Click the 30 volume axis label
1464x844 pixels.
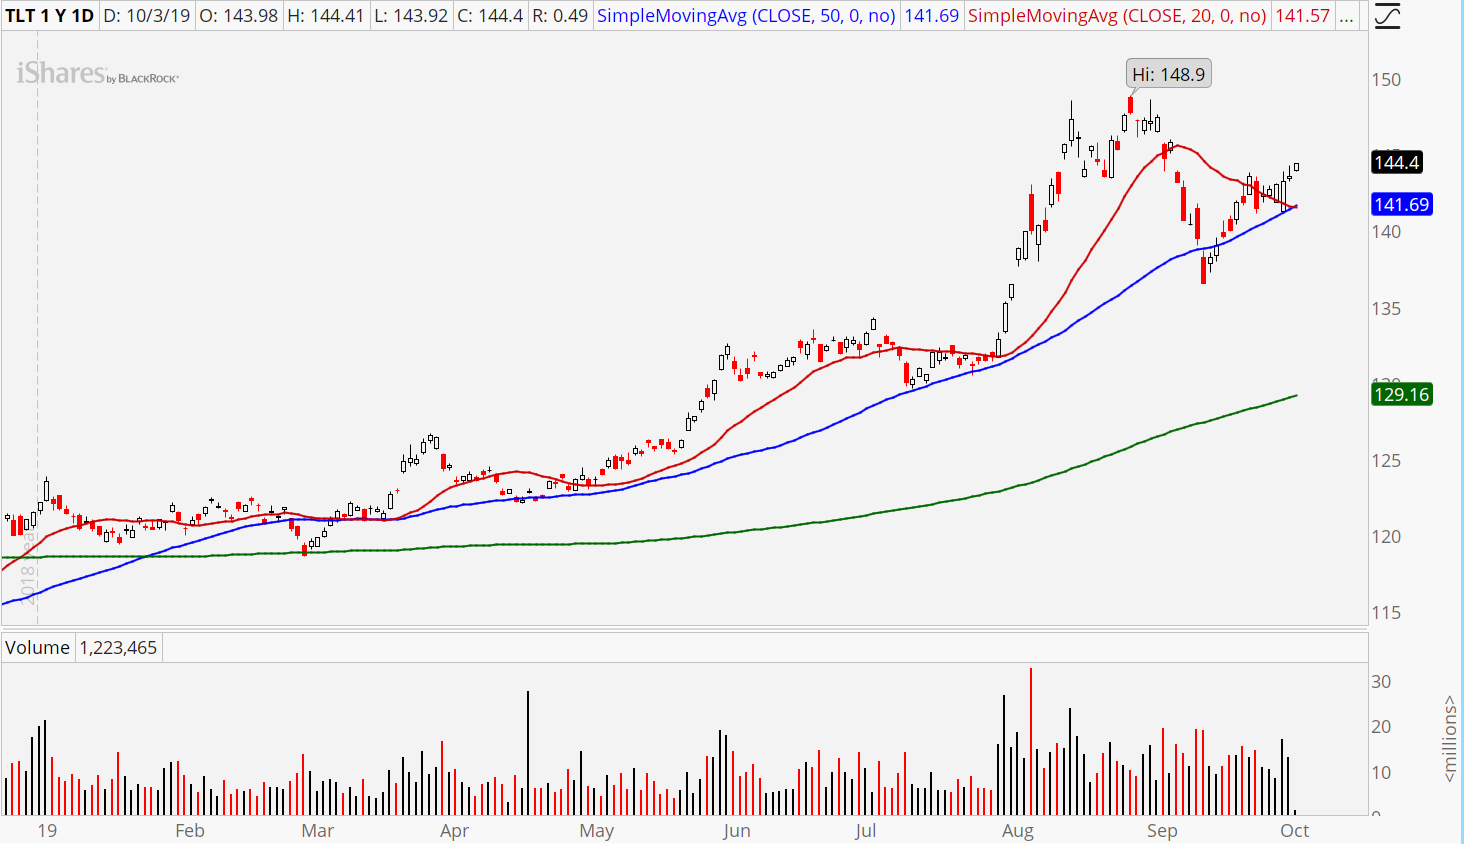click(1381, 682)
